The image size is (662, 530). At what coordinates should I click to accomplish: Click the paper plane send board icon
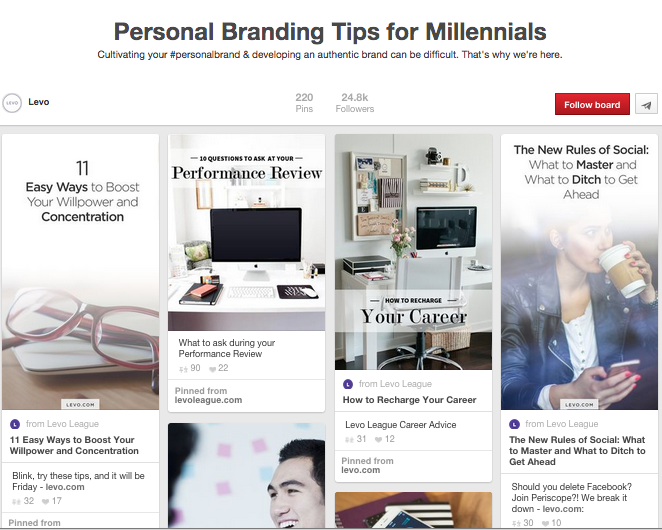coord(646,104)
